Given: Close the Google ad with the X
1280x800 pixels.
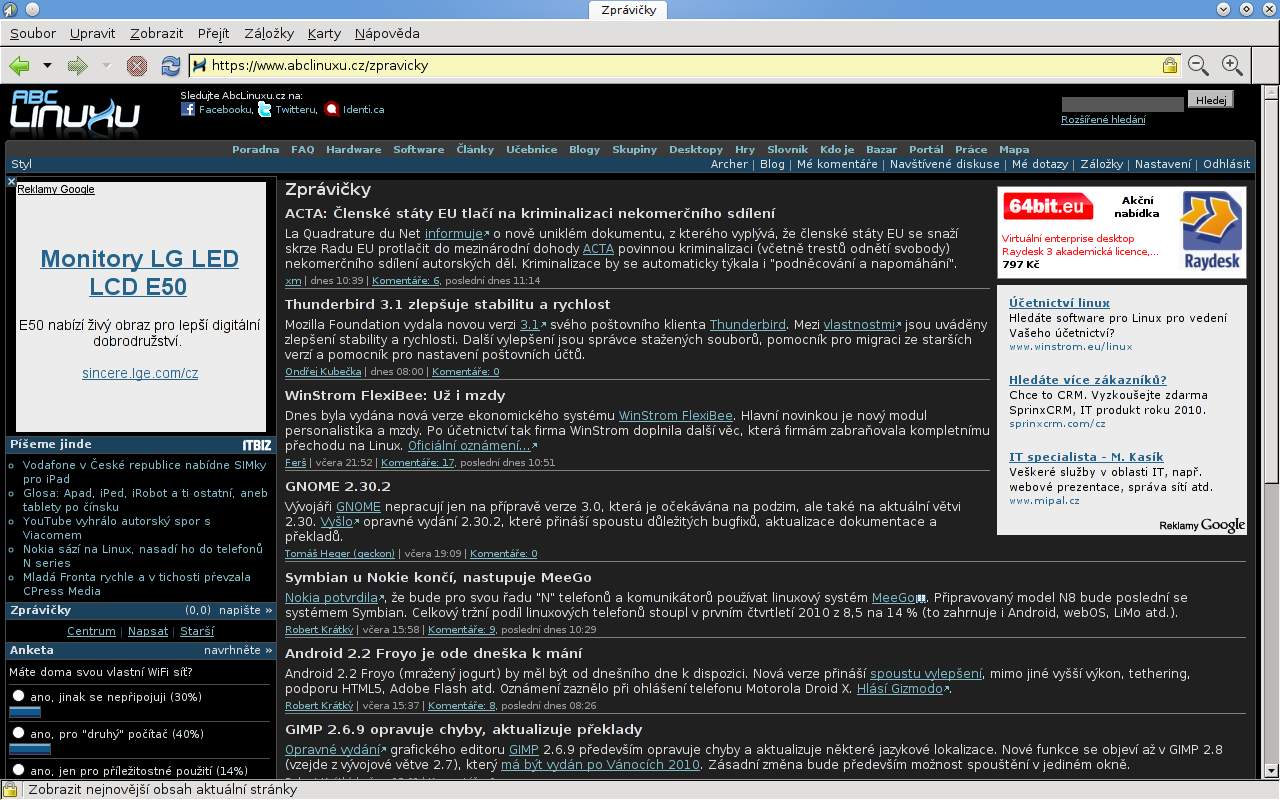Looking at the screenshot, I should (x=11, y=182).
